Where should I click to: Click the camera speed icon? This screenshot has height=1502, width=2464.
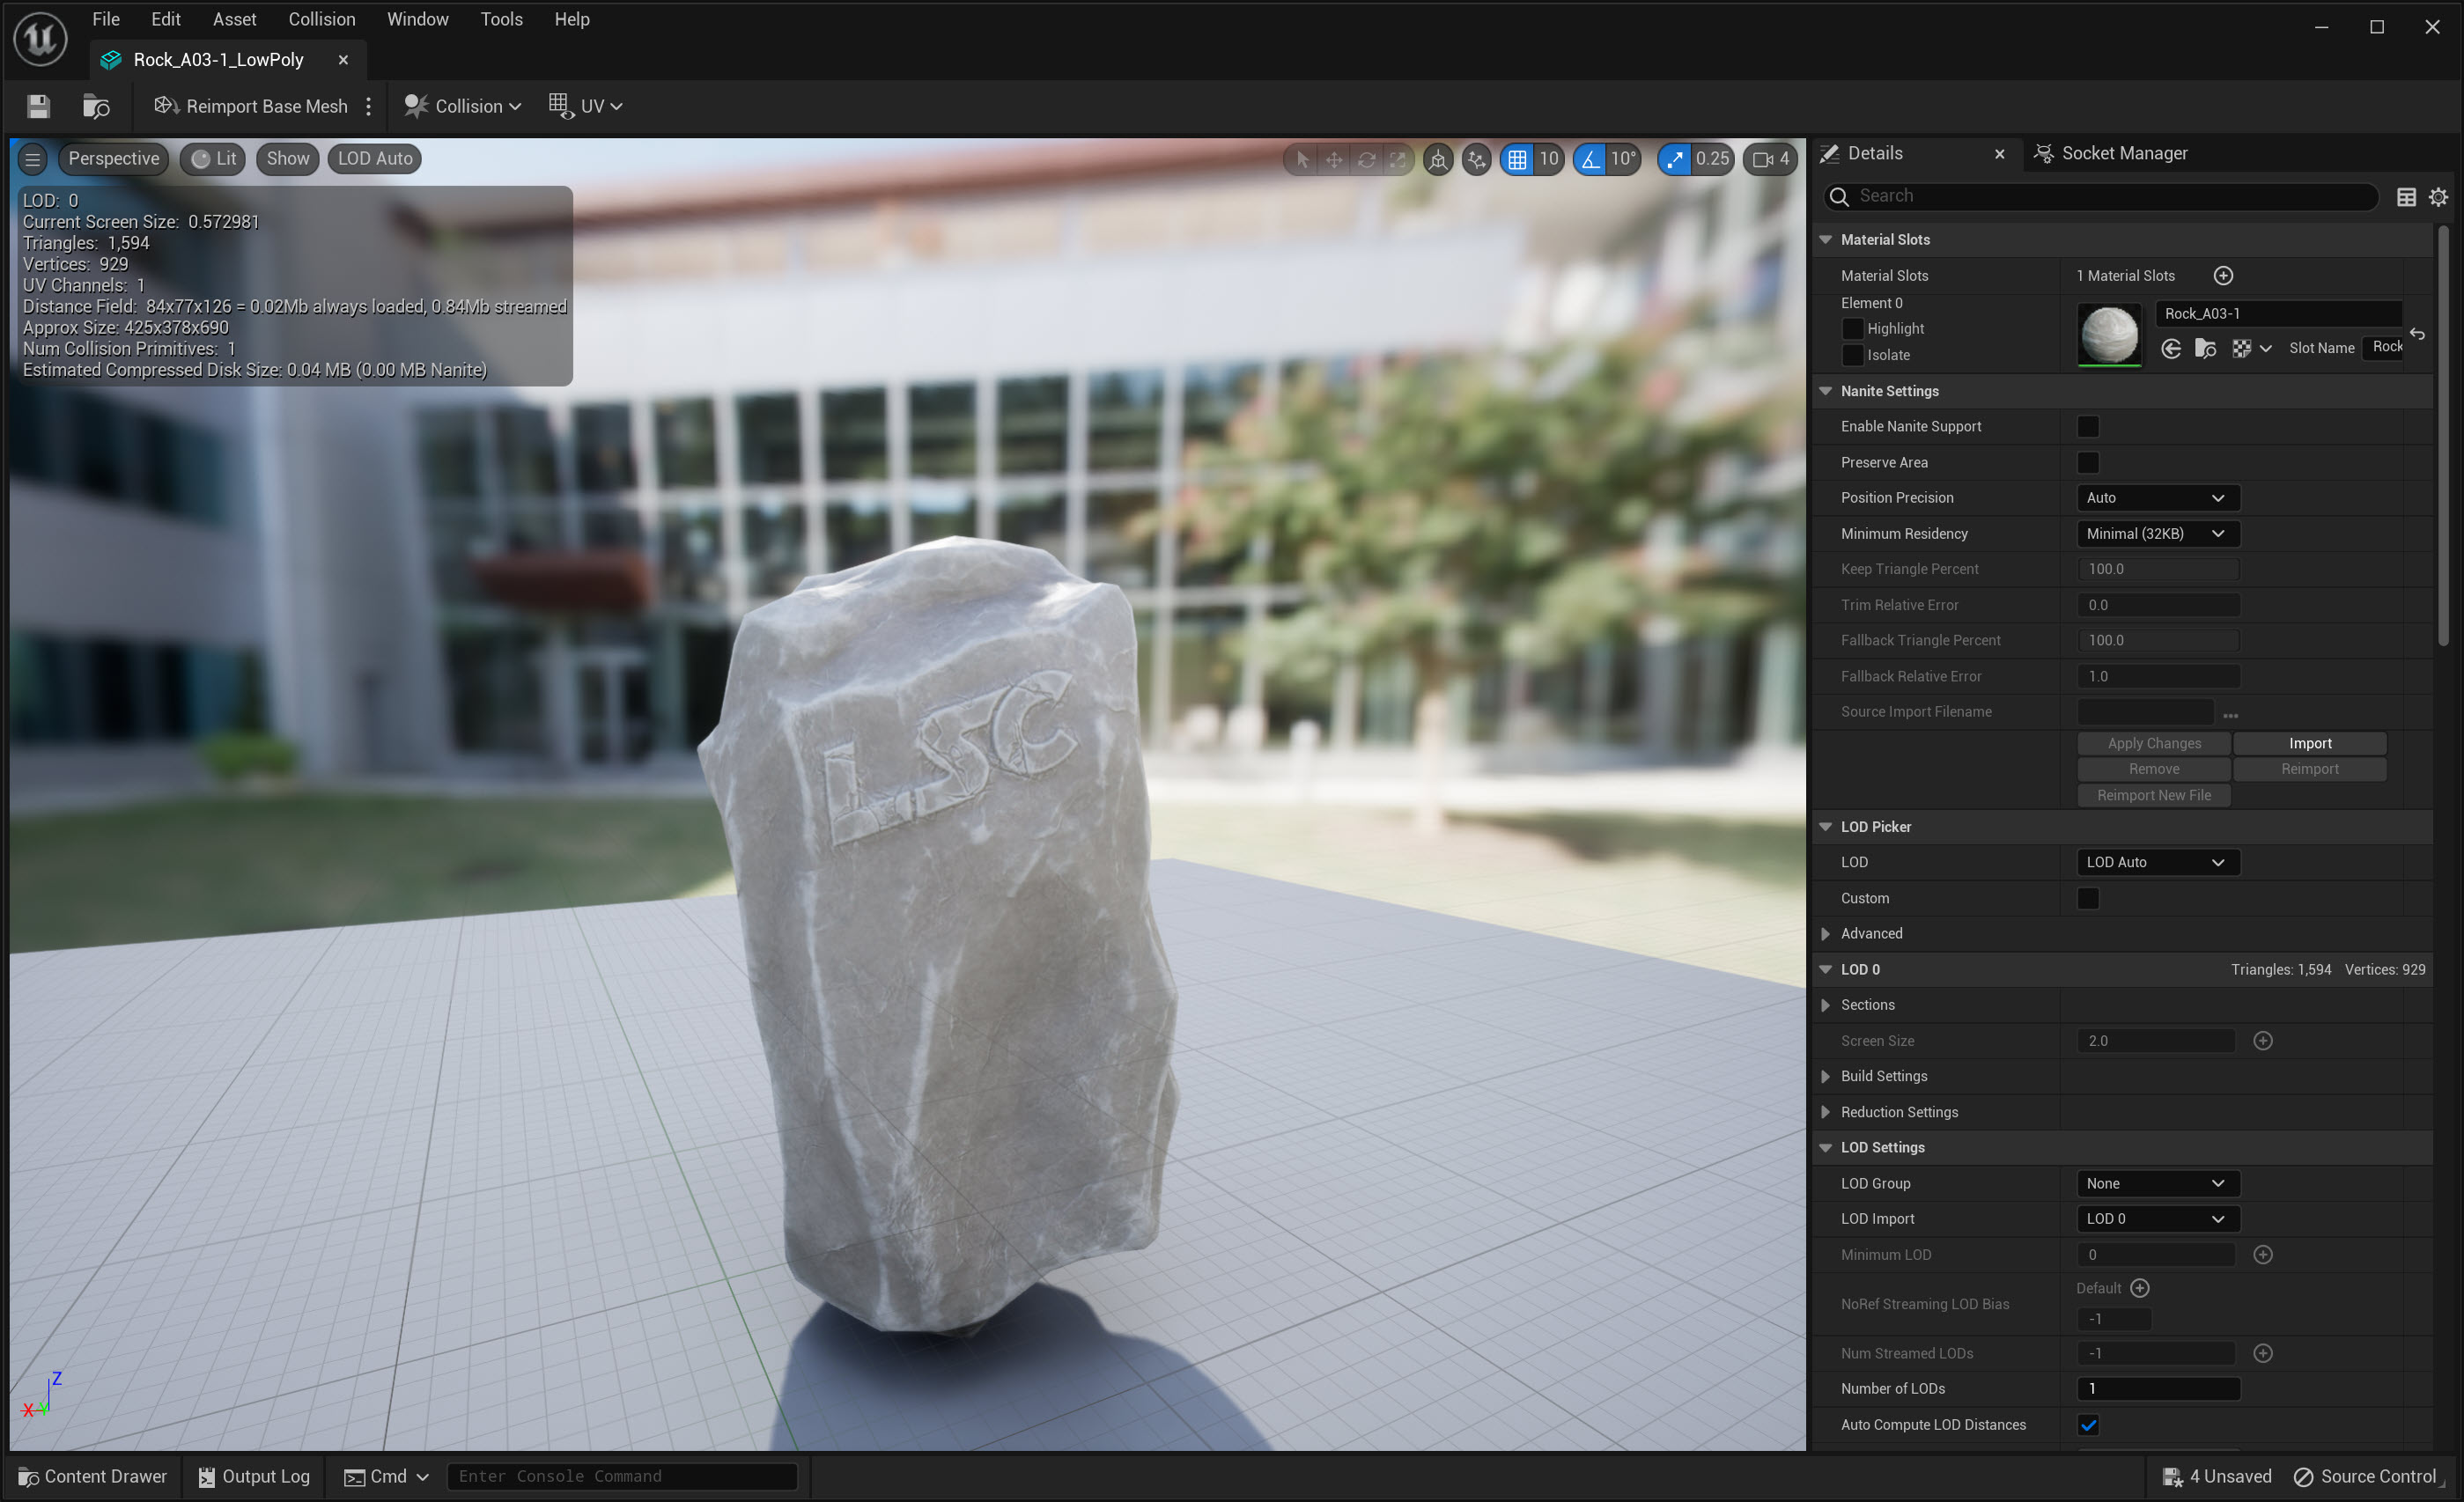click(1762, 159)
